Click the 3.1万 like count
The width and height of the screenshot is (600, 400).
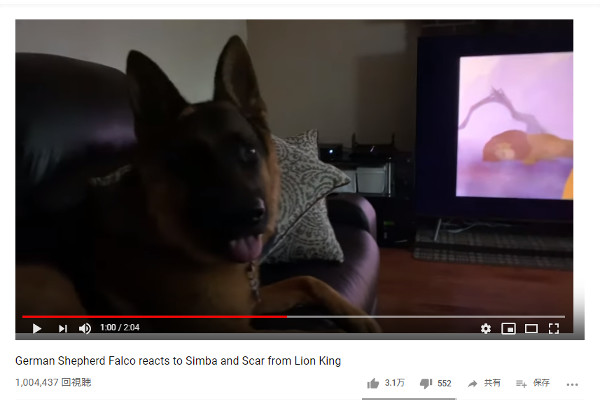(x=395, y=383)
